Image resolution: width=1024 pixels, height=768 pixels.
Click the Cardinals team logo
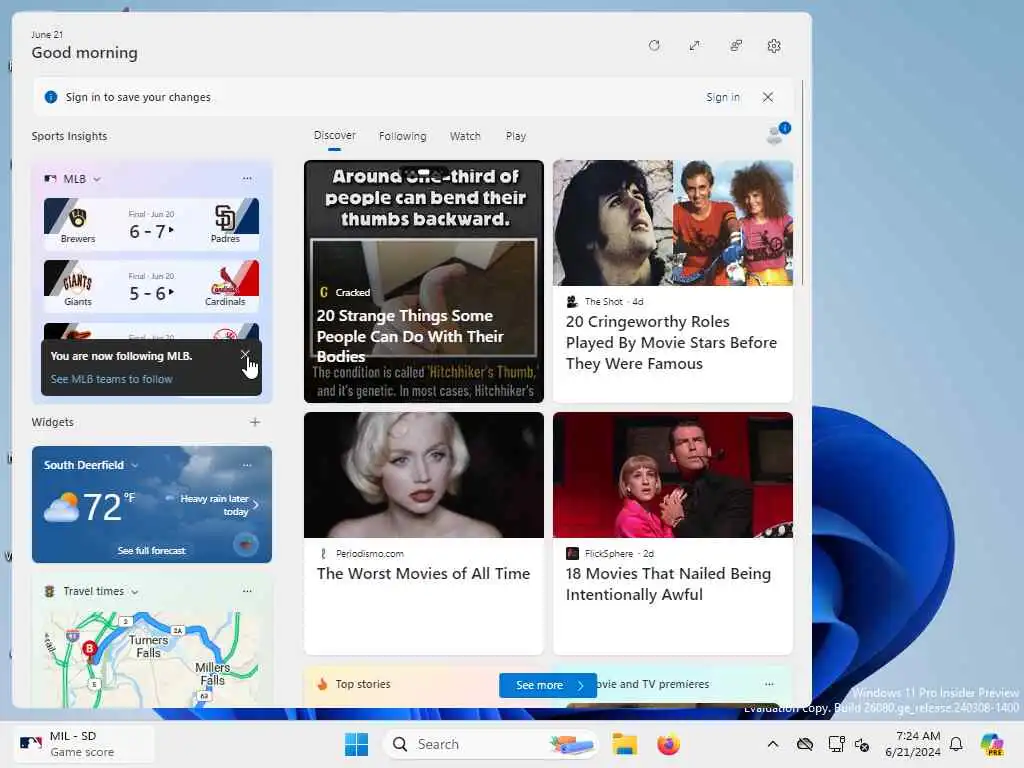tap(225, 281)
